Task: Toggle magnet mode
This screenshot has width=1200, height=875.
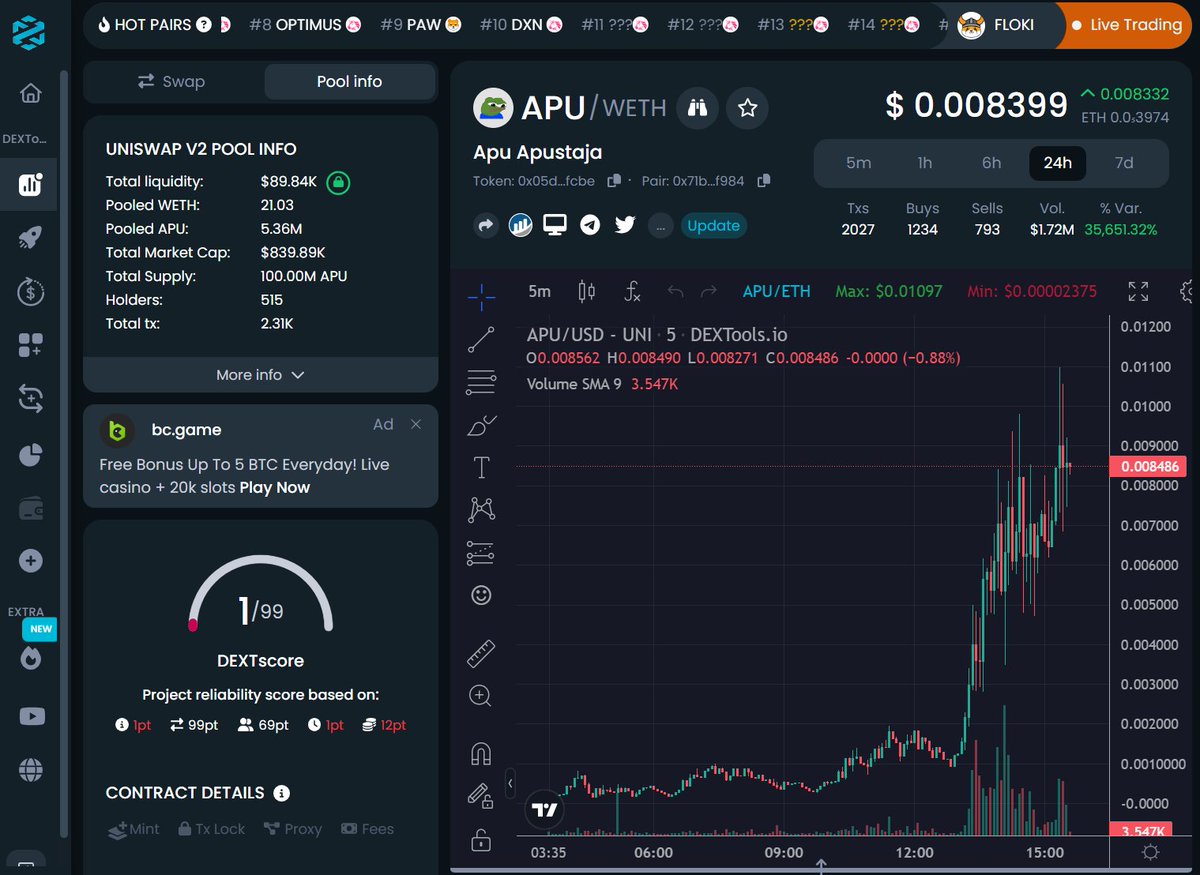Action: pos(481,753)
